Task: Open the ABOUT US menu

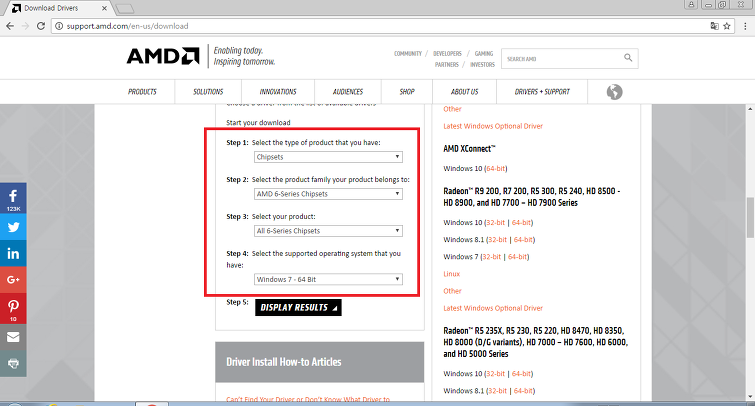Action: click(464, 92)
